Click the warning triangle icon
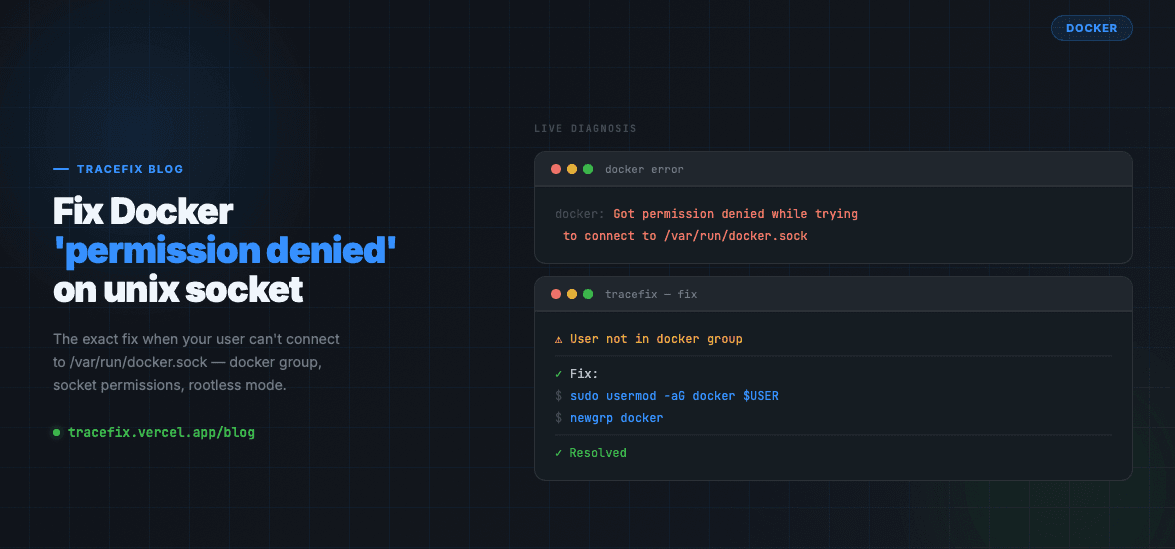Screen dimensions: 1175x549 pyautogui.click(x=559, y=339)
